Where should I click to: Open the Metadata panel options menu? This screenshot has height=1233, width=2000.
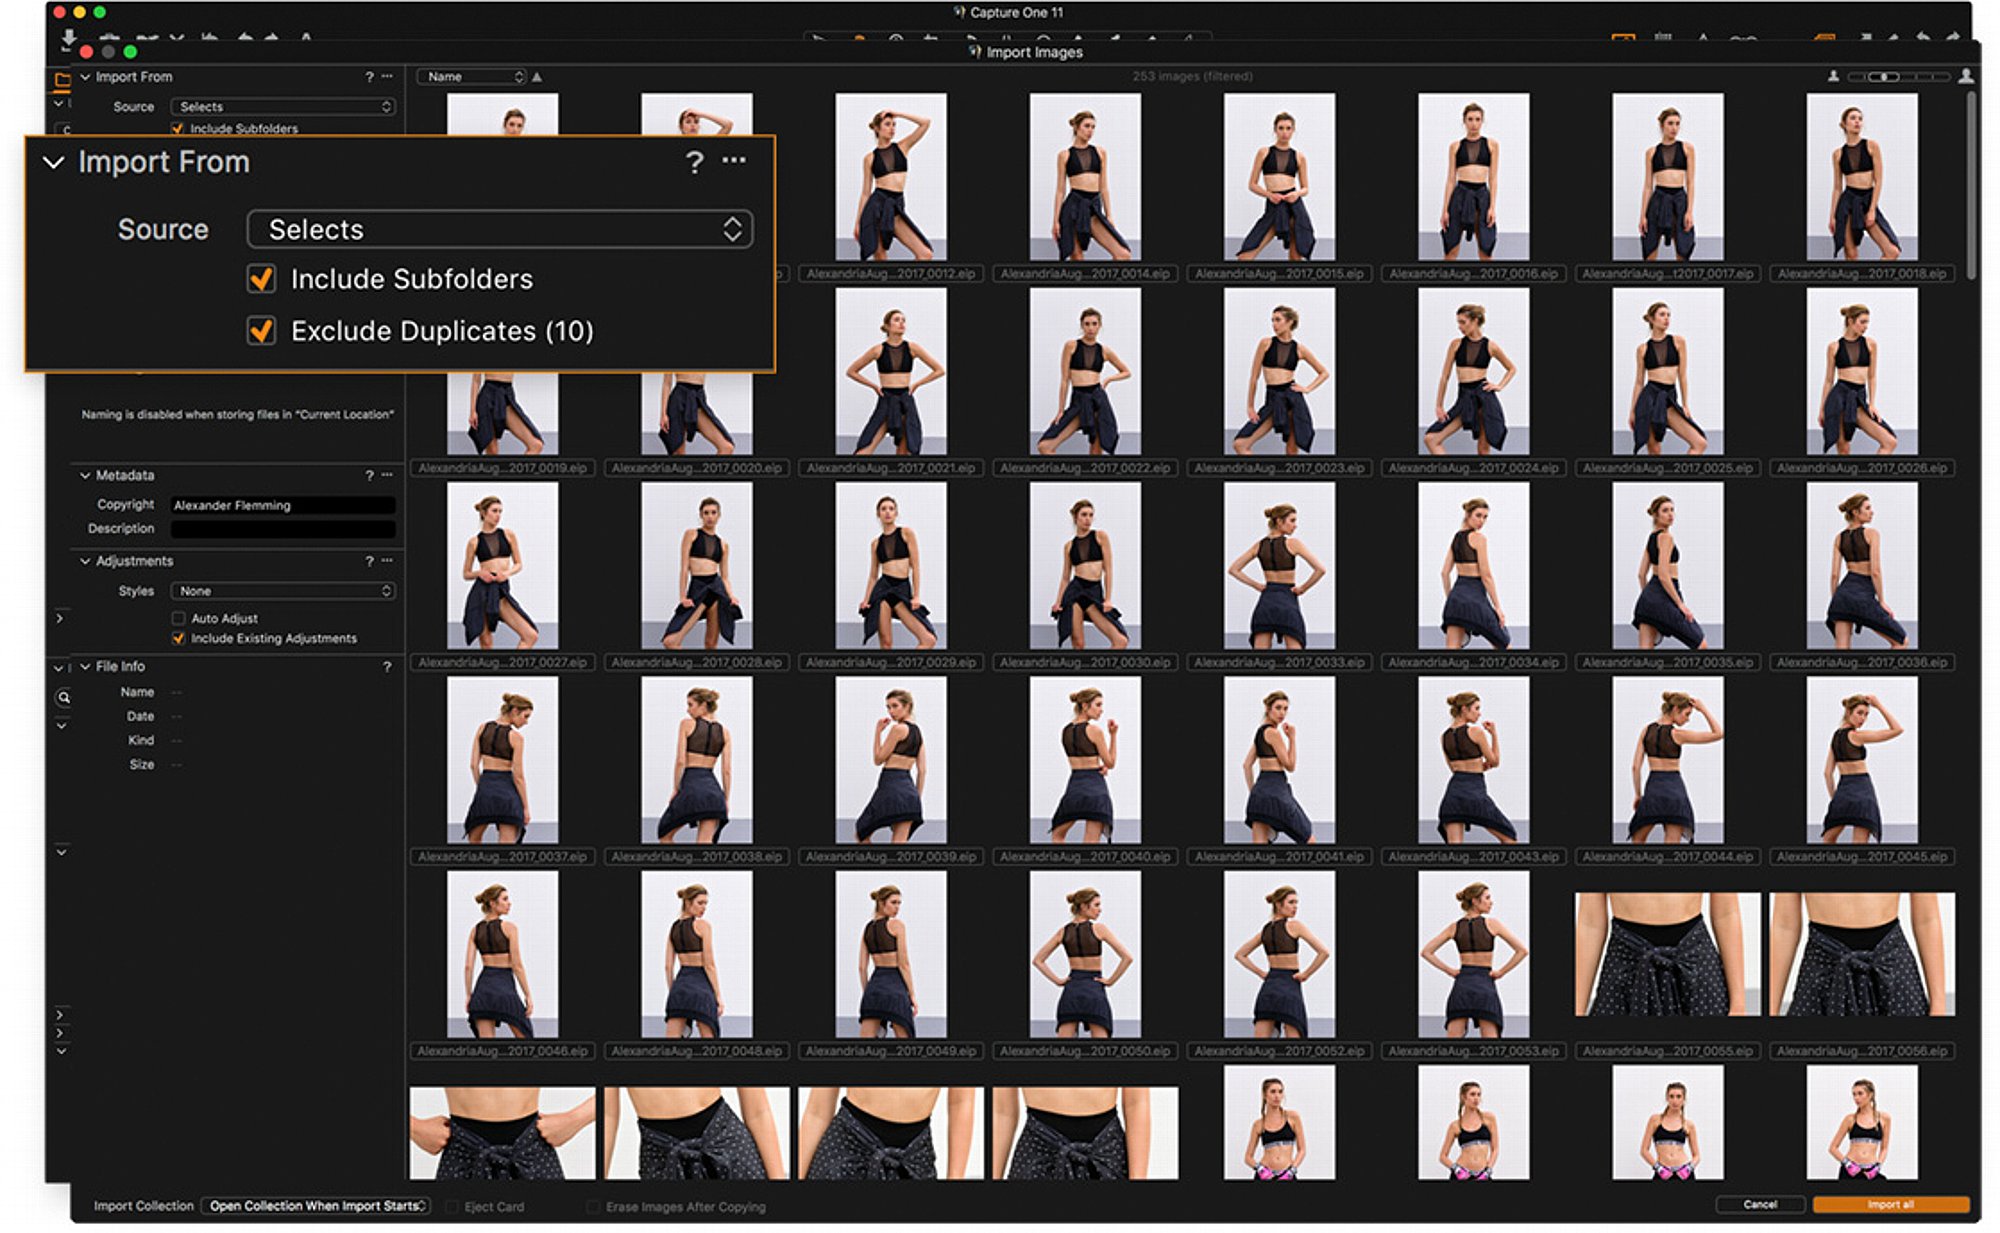[x=387, y=476]
